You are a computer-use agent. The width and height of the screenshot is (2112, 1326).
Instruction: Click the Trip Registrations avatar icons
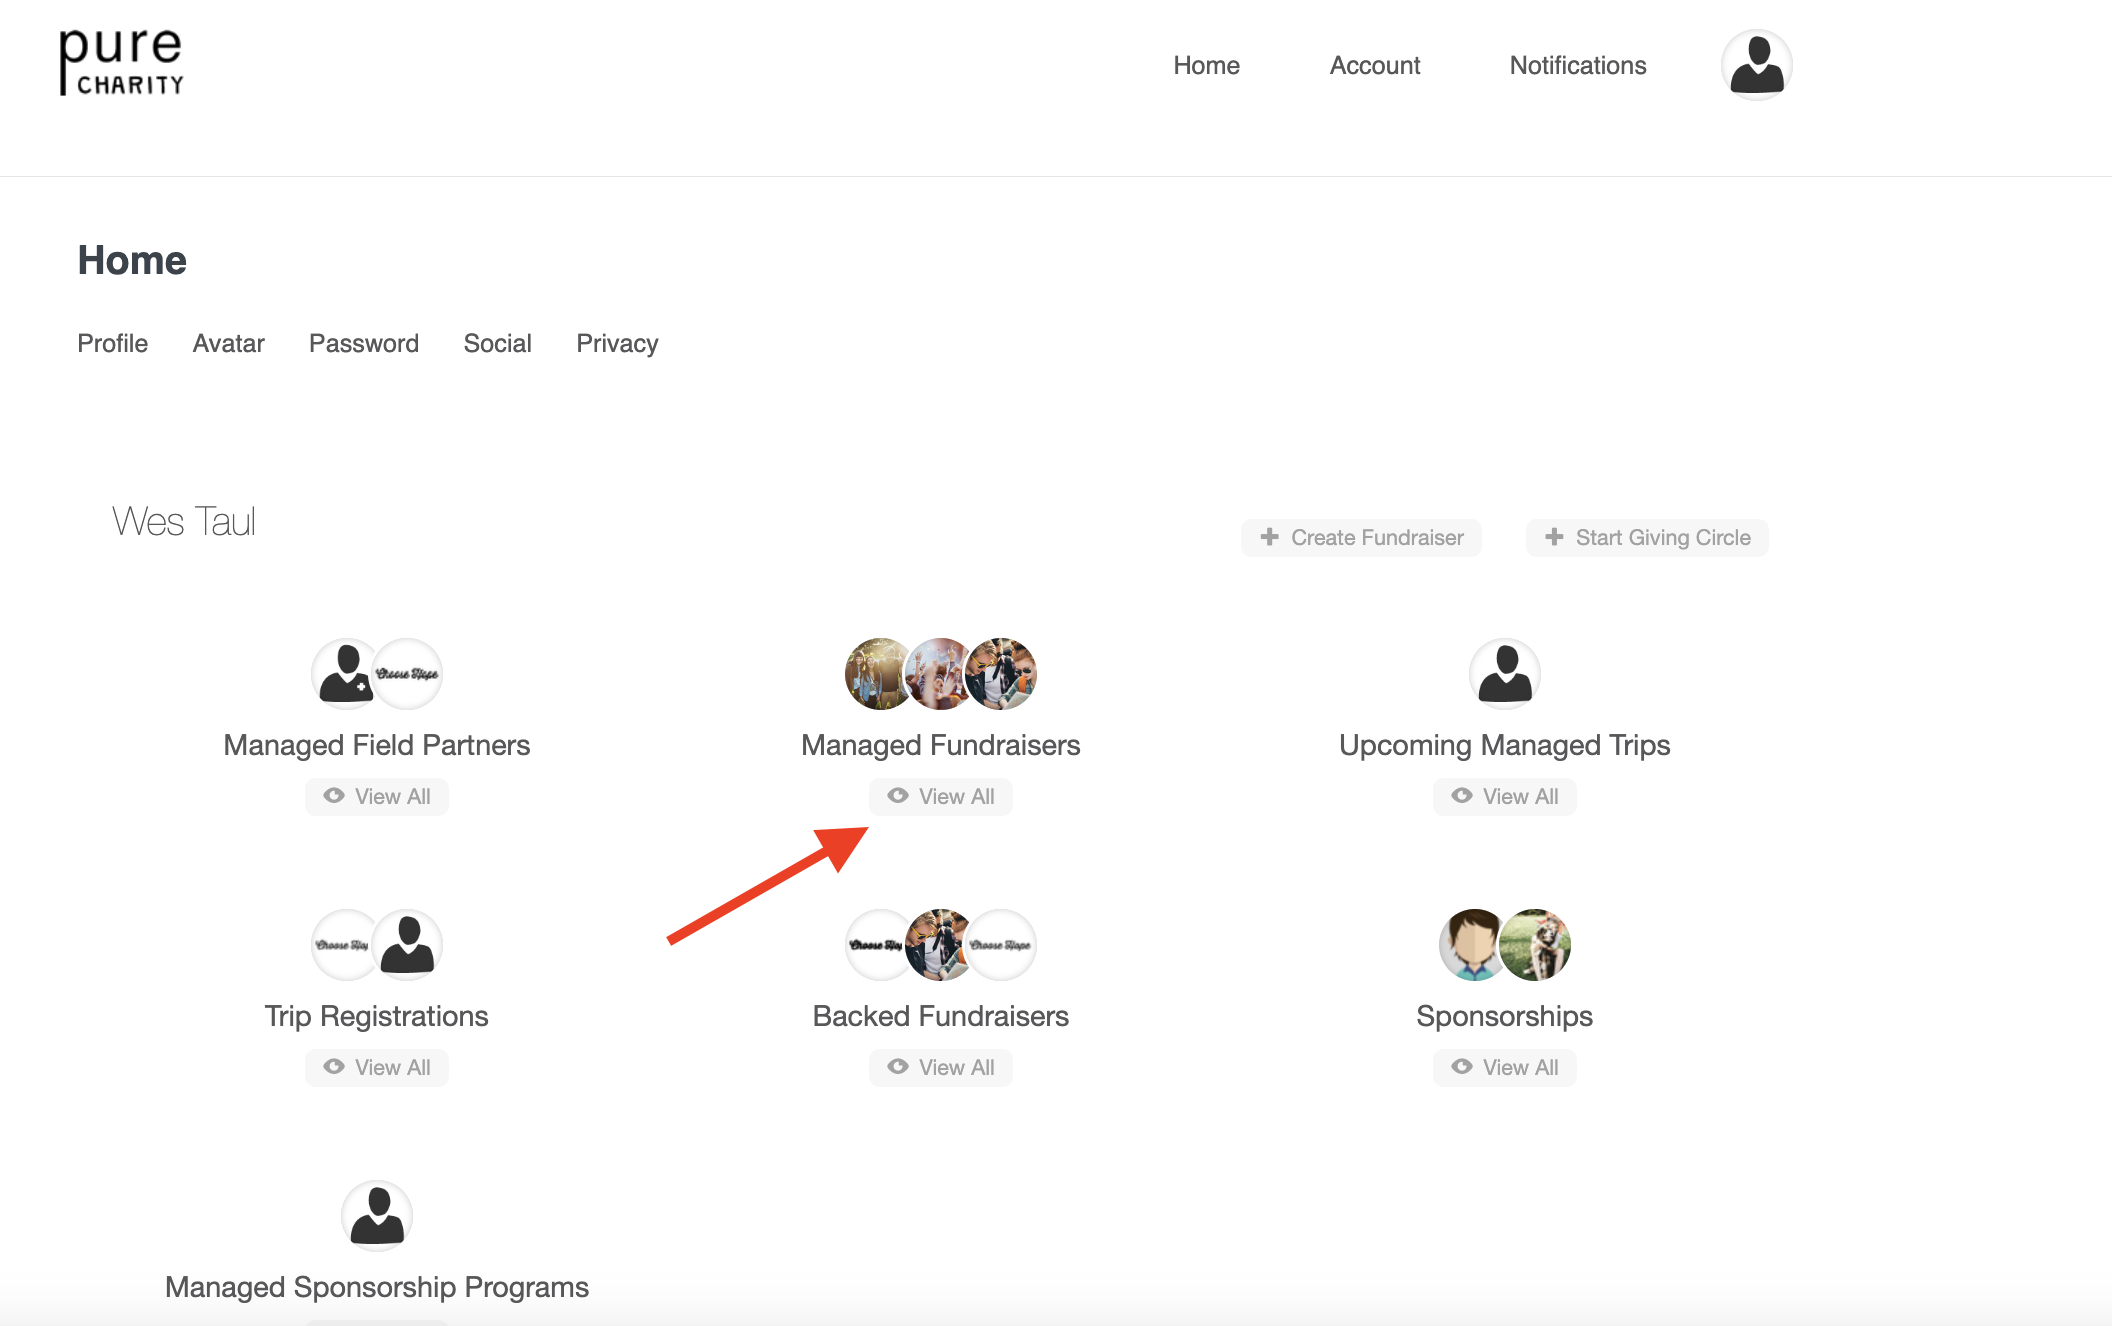(377, 945)
